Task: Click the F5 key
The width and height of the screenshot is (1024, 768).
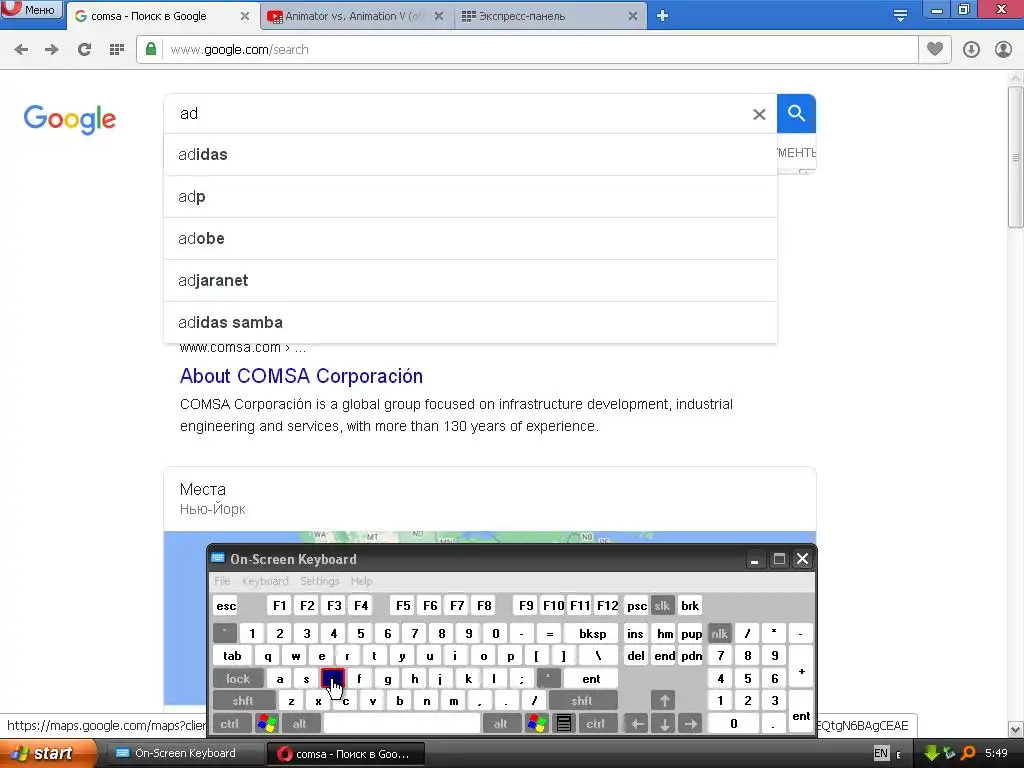Action: 403,606
